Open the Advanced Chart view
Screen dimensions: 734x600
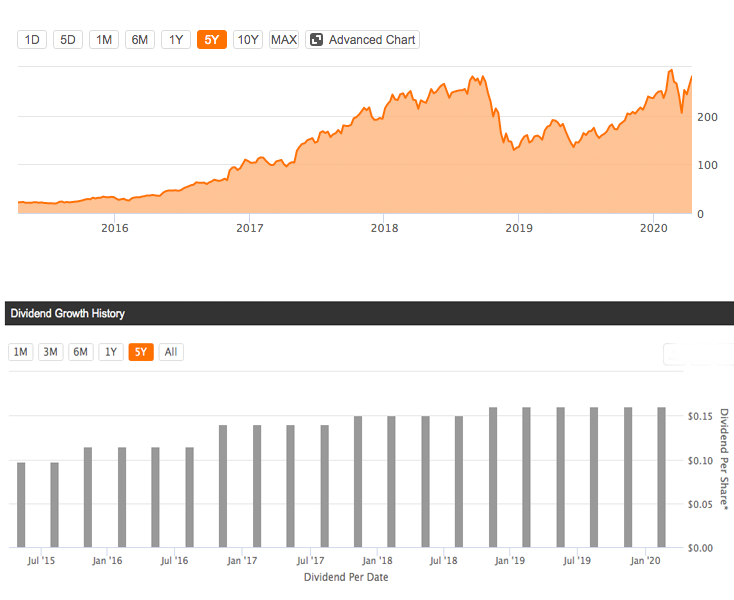tap(362, 40)
